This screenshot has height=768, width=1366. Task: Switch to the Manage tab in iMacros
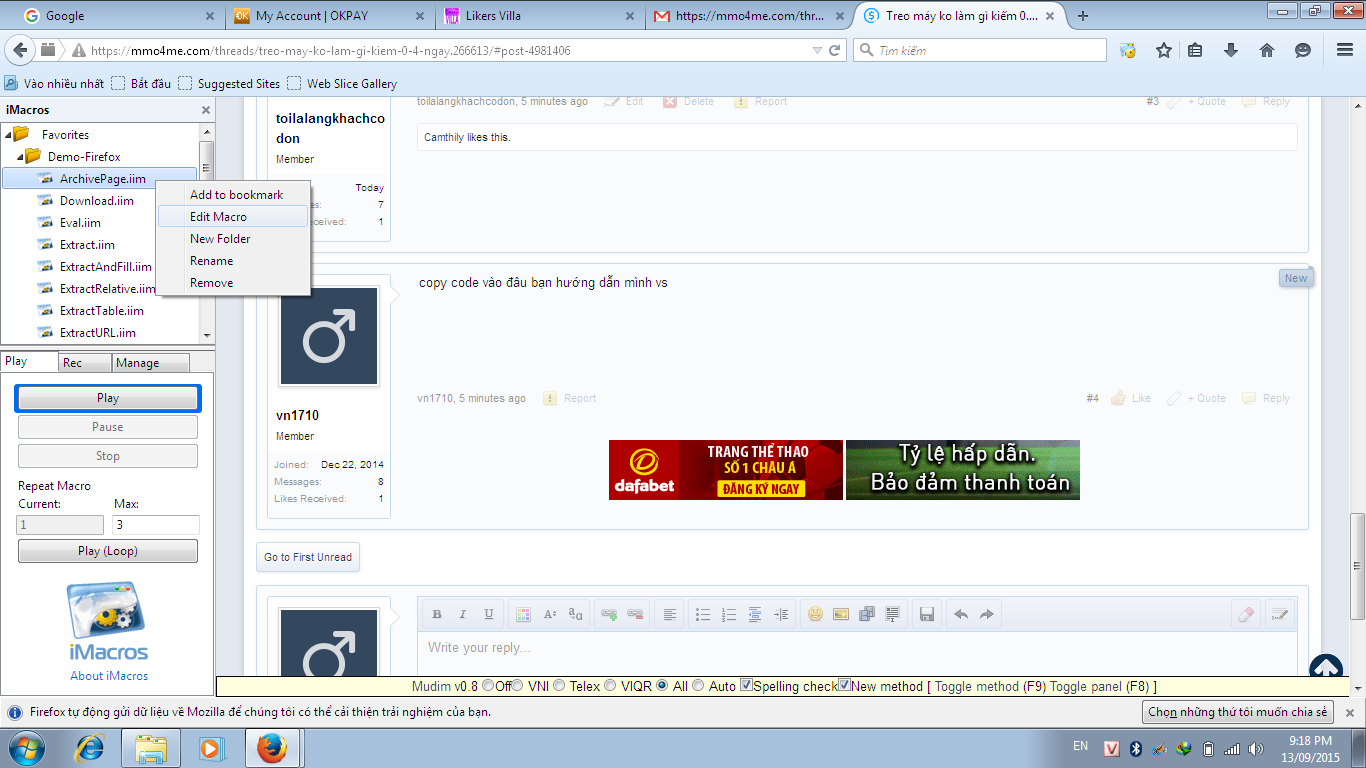[150, 363]
